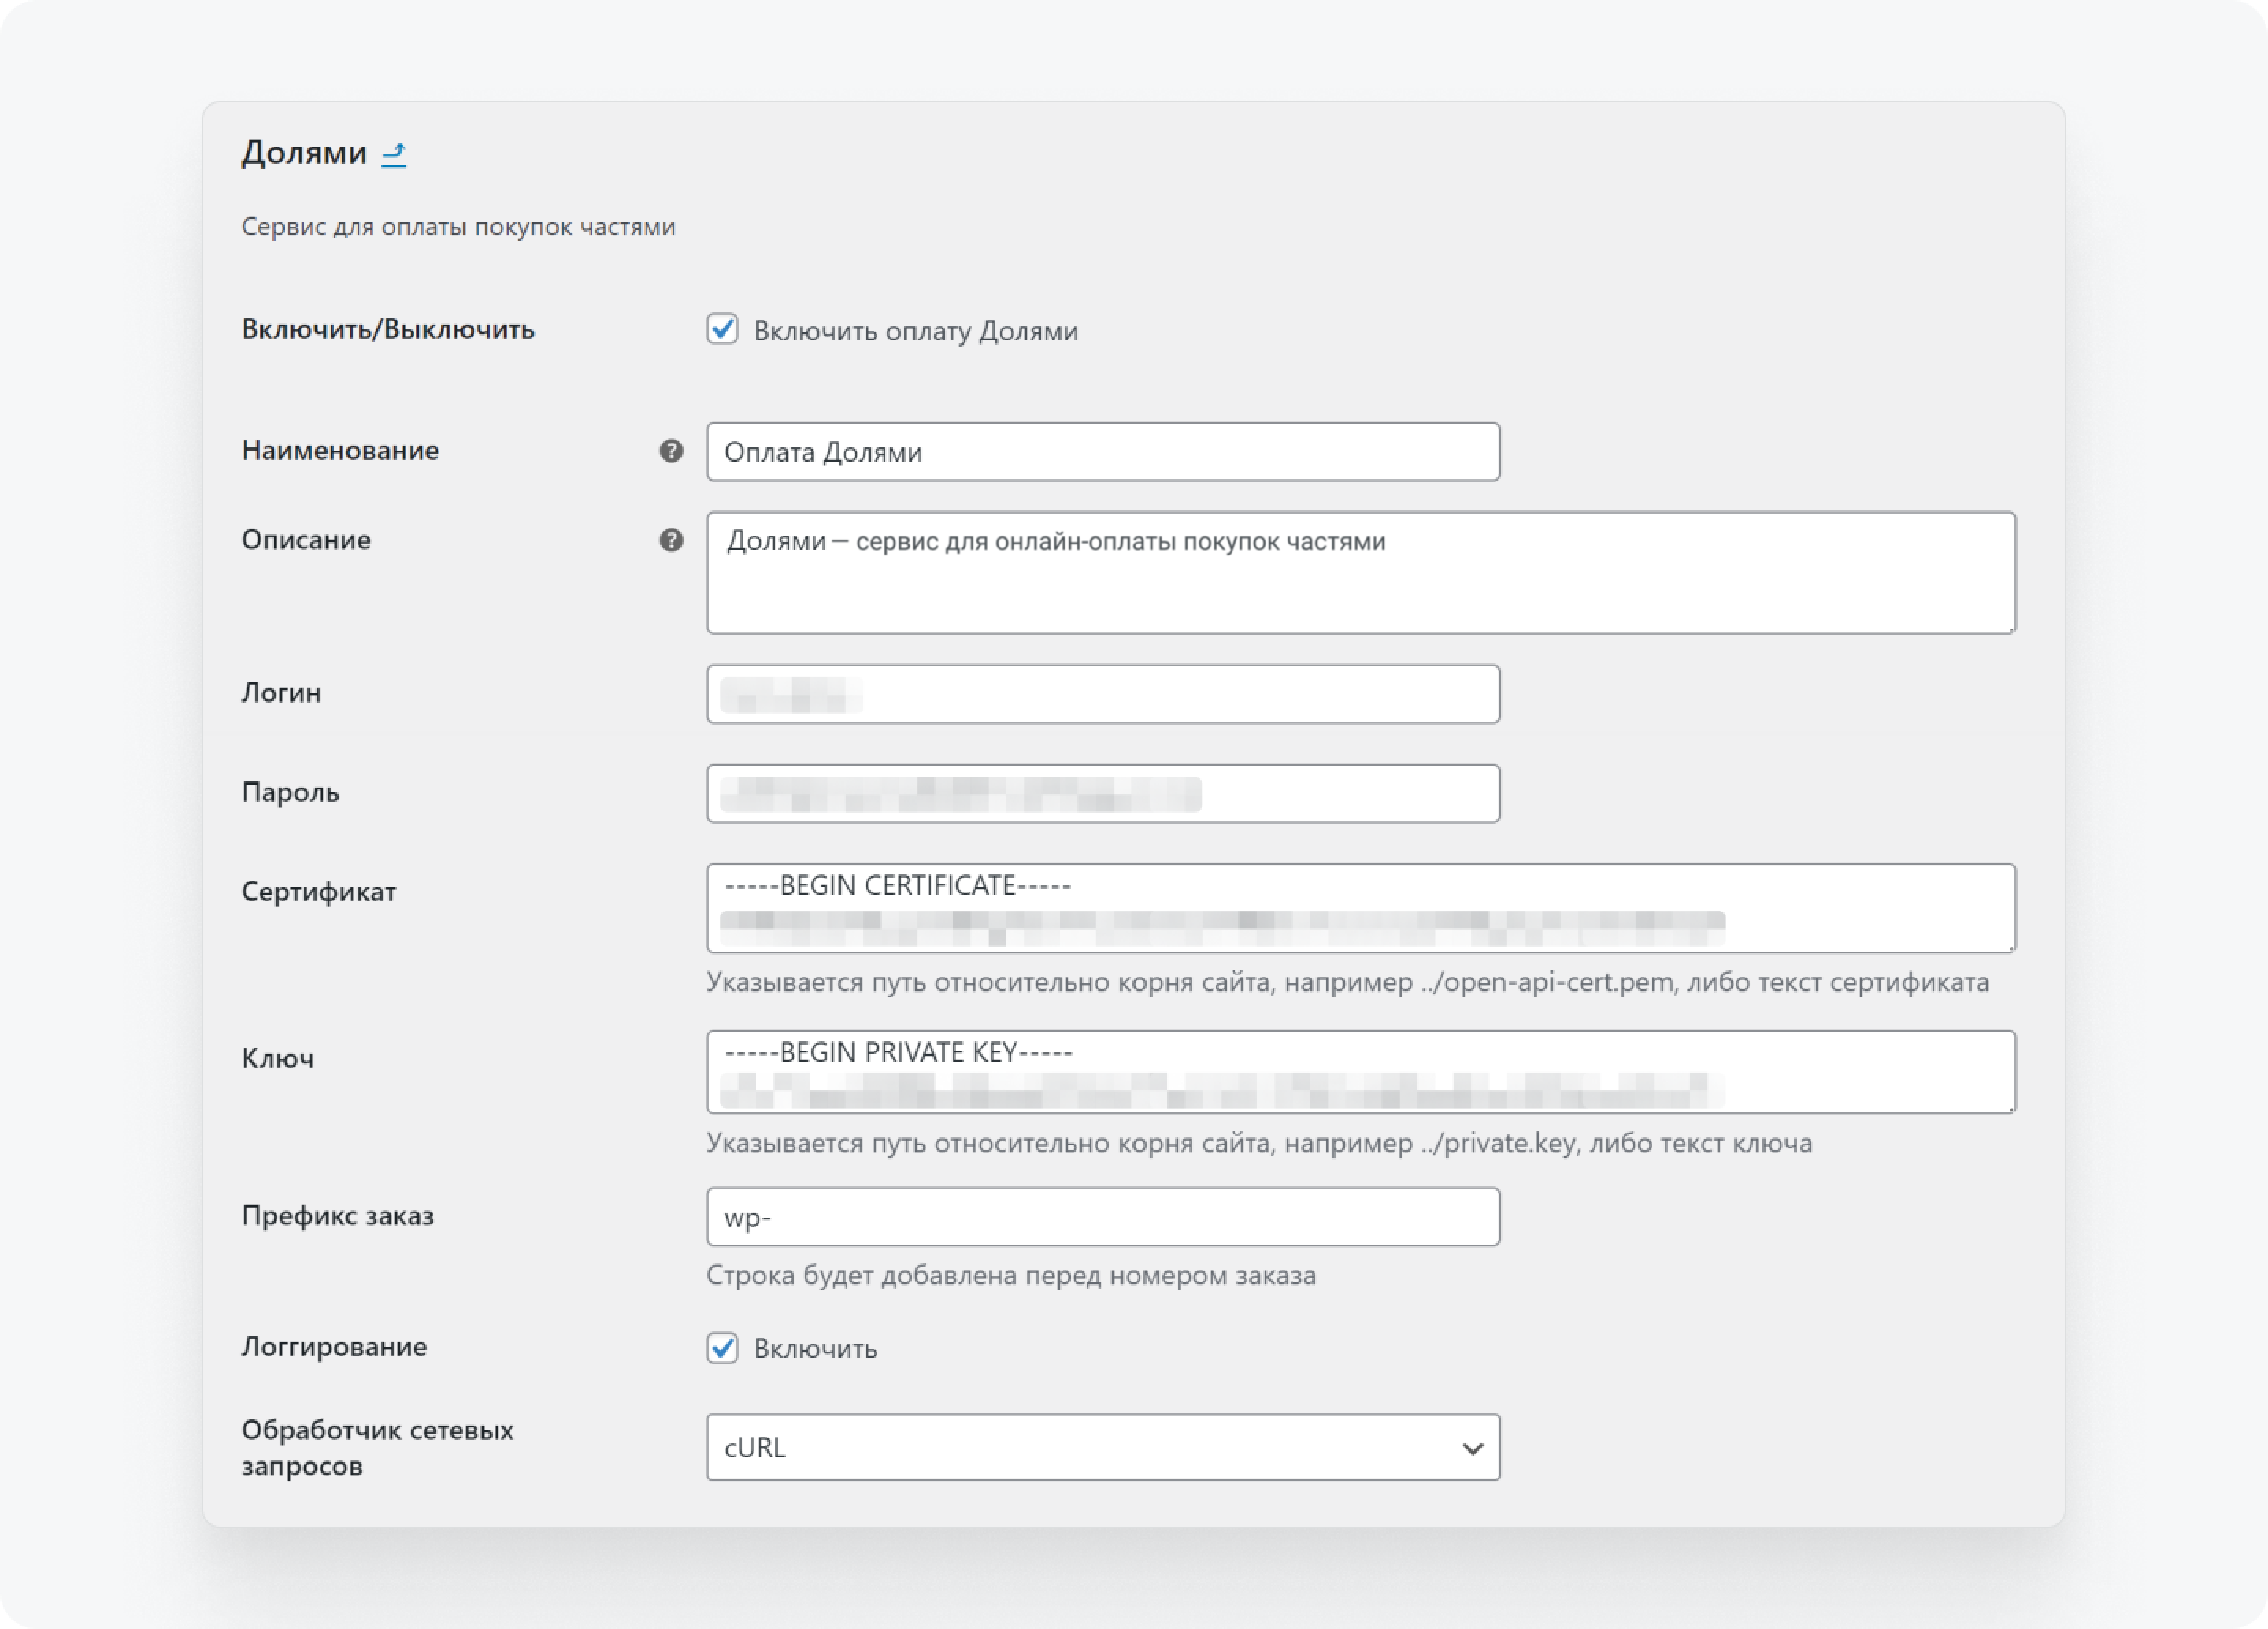
Task: Toggle the Логгирование Включить checkbox
Action: point(722,1347)
